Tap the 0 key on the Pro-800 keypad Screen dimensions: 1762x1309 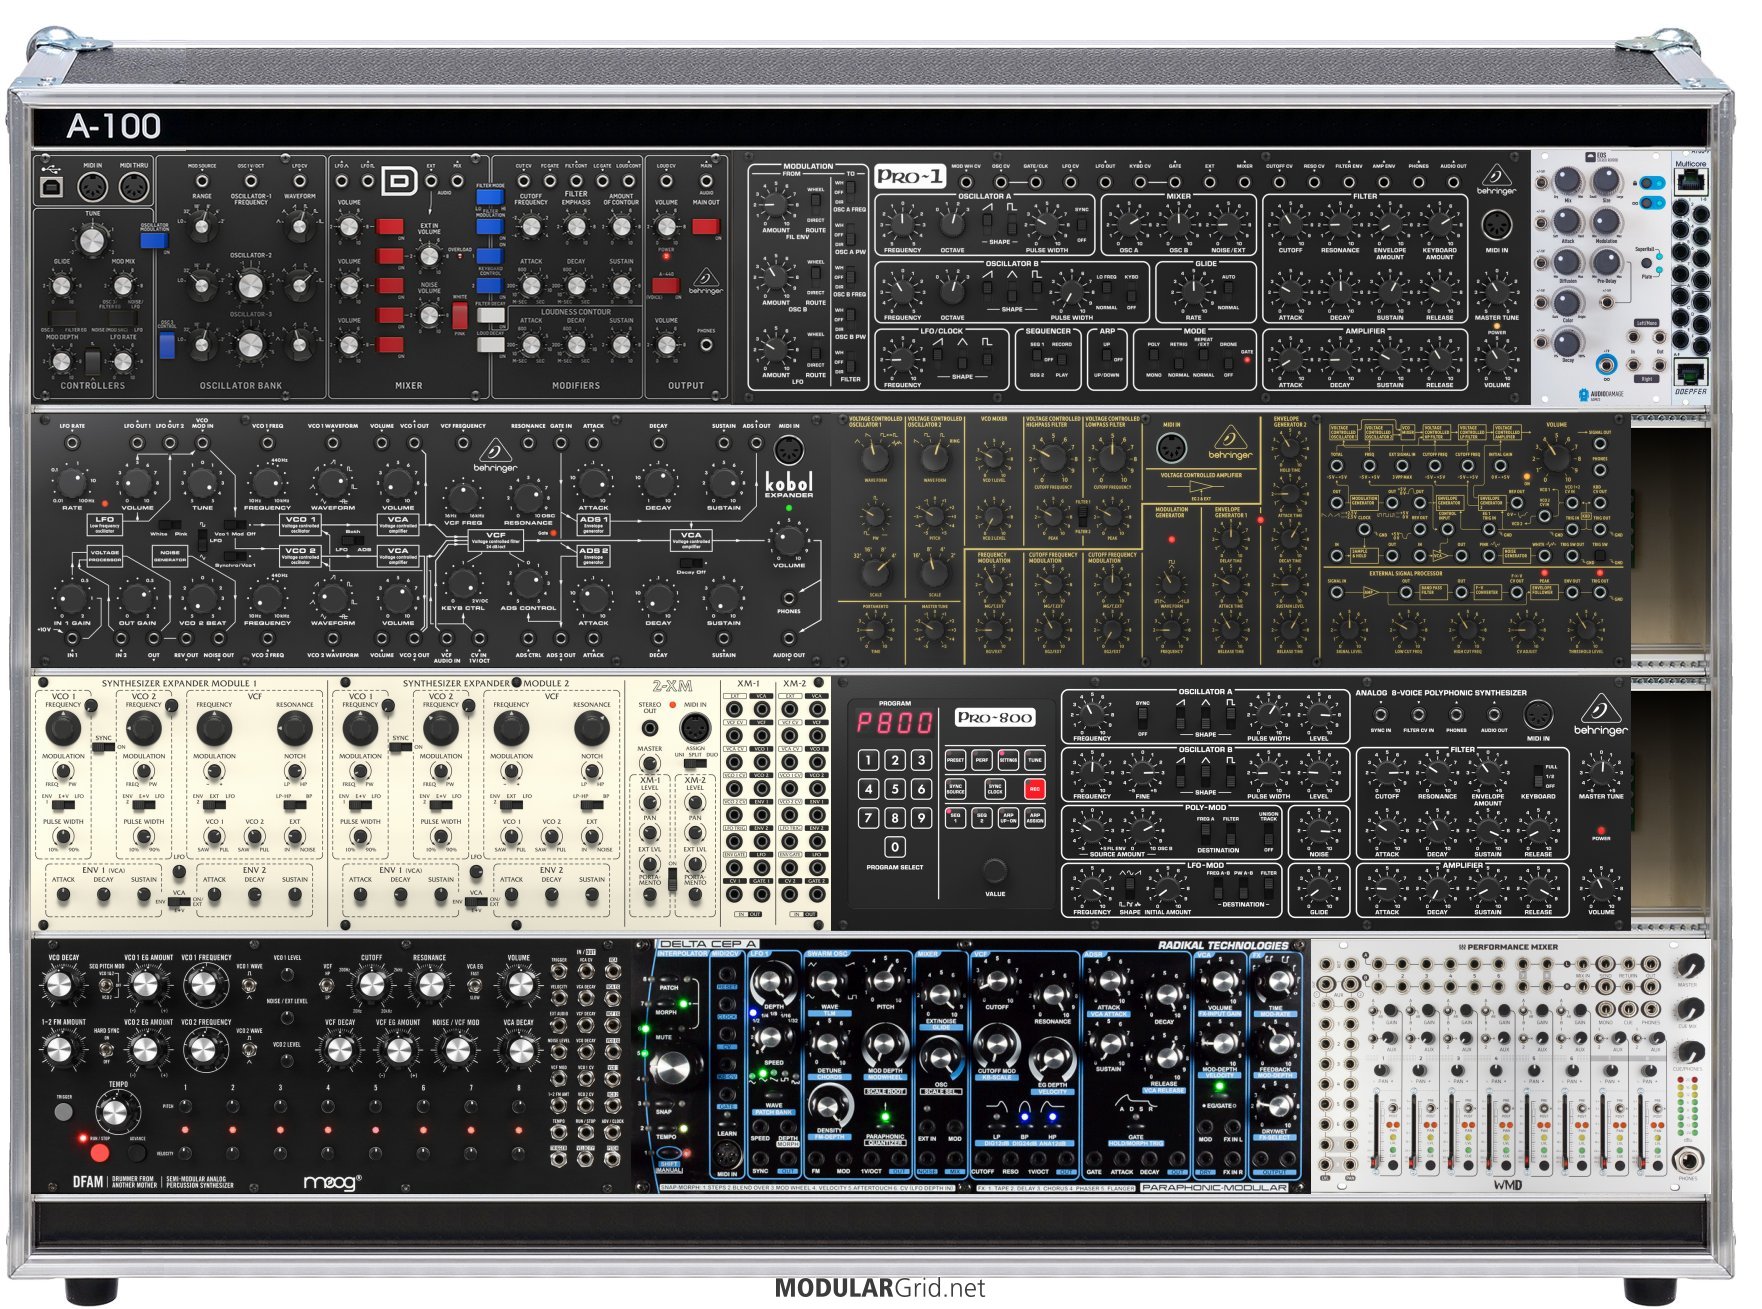click(895, 846)
